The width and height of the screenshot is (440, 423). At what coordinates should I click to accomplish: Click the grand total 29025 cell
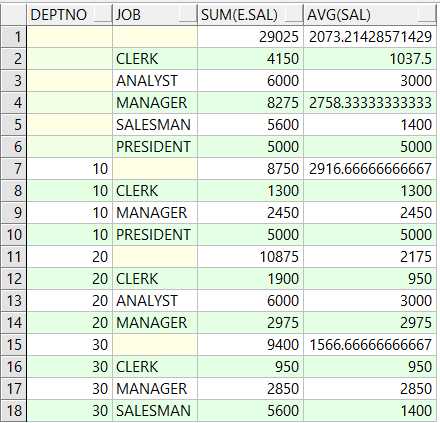tap(251, 37)
